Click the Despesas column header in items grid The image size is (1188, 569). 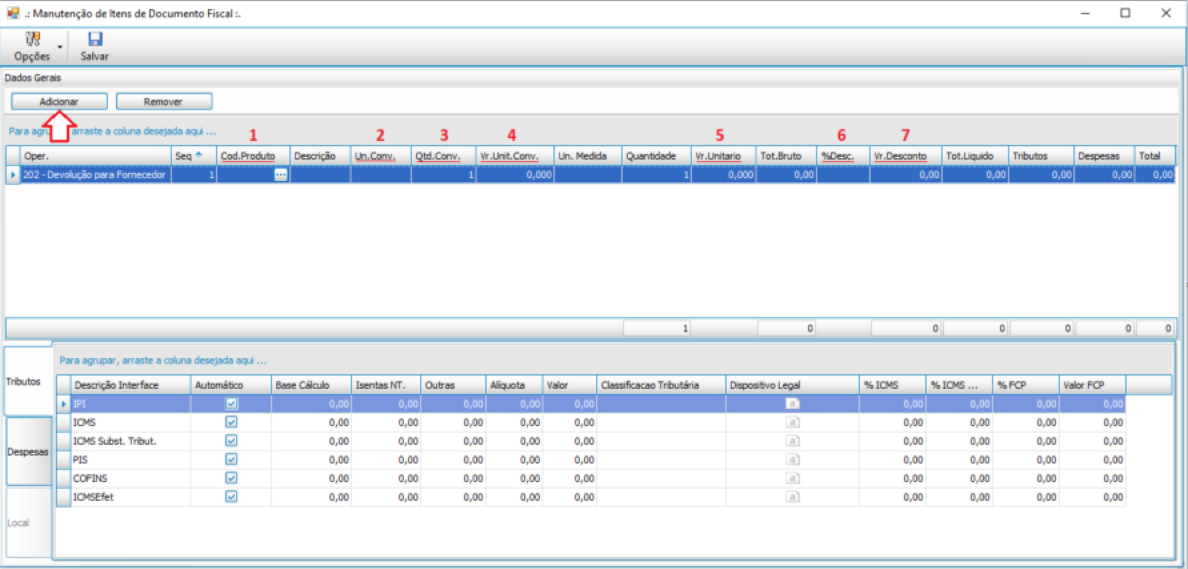coord(1104,155)
